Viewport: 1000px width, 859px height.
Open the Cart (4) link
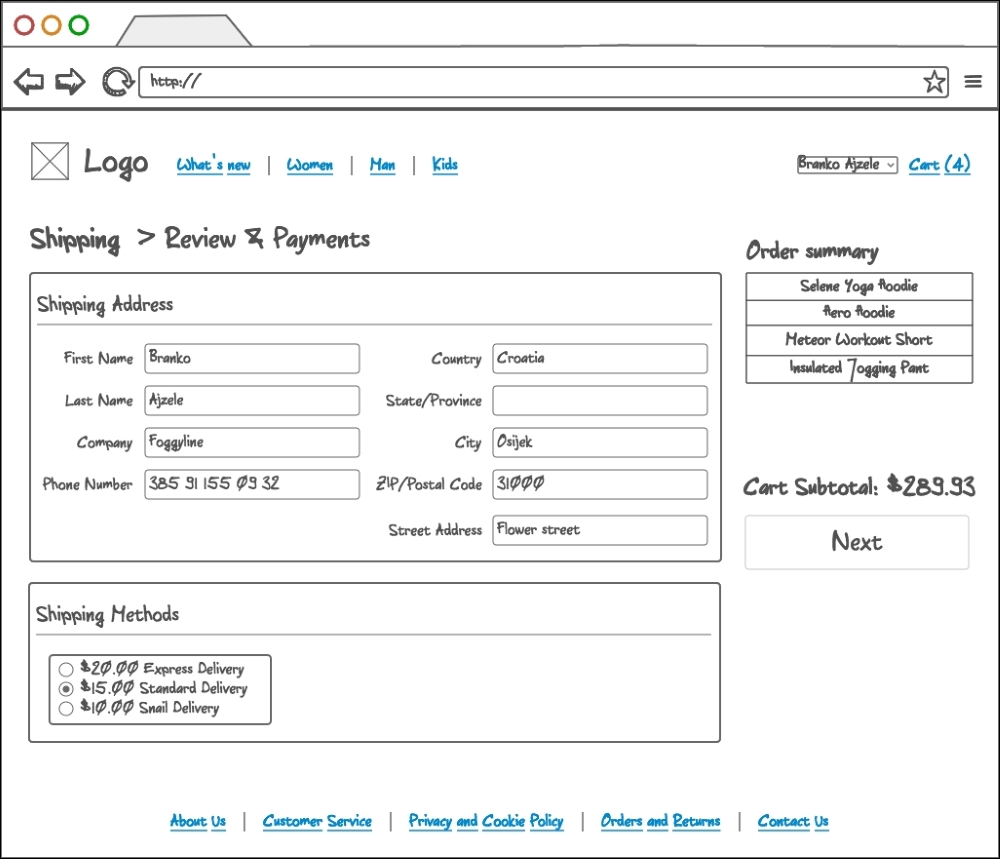coord(939,165)
